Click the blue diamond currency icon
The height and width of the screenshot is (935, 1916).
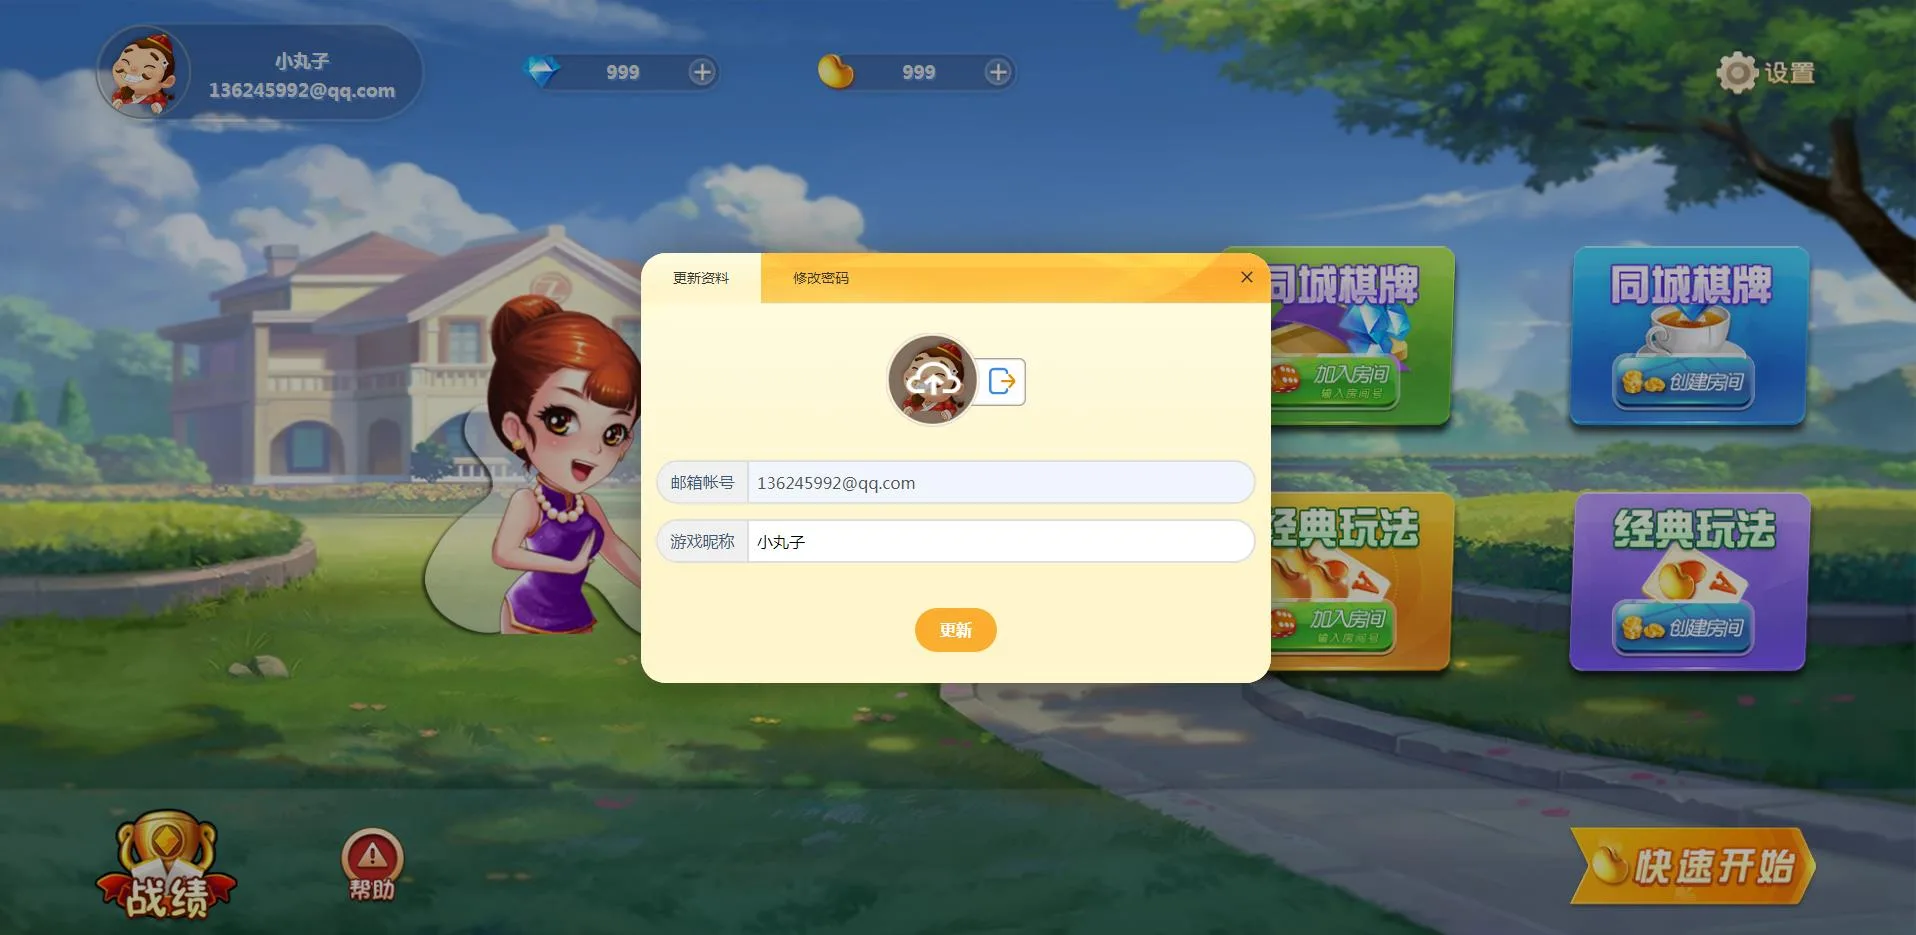(542, 72)
